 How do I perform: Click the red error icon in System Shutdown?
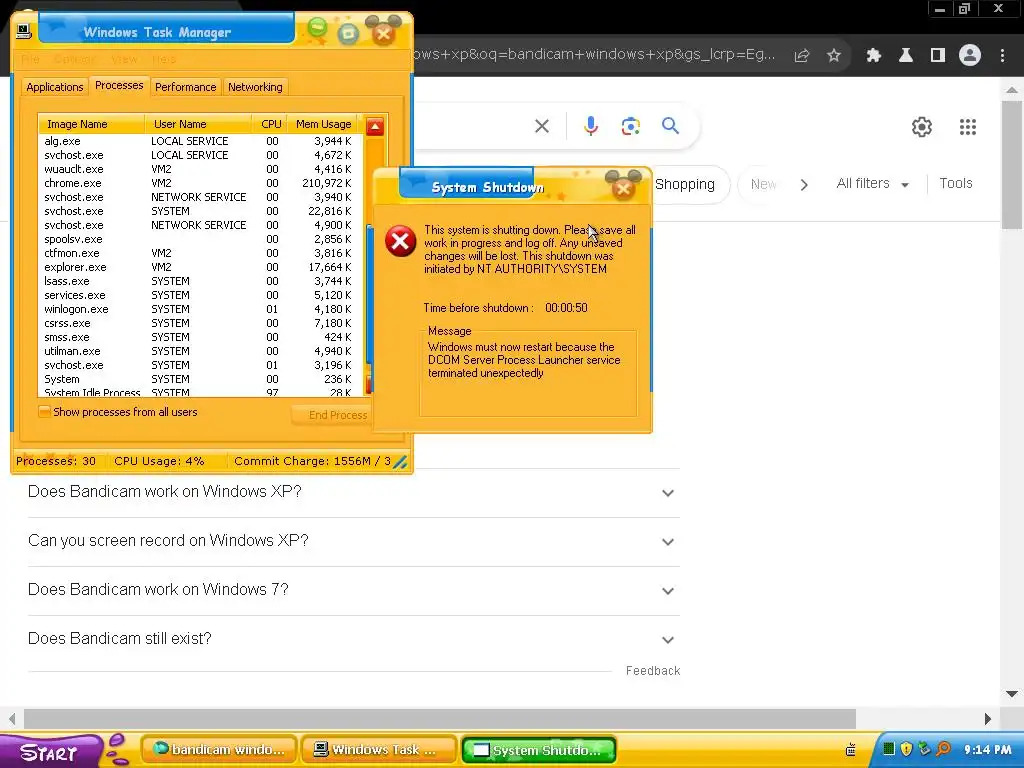(x=400, y=241)
